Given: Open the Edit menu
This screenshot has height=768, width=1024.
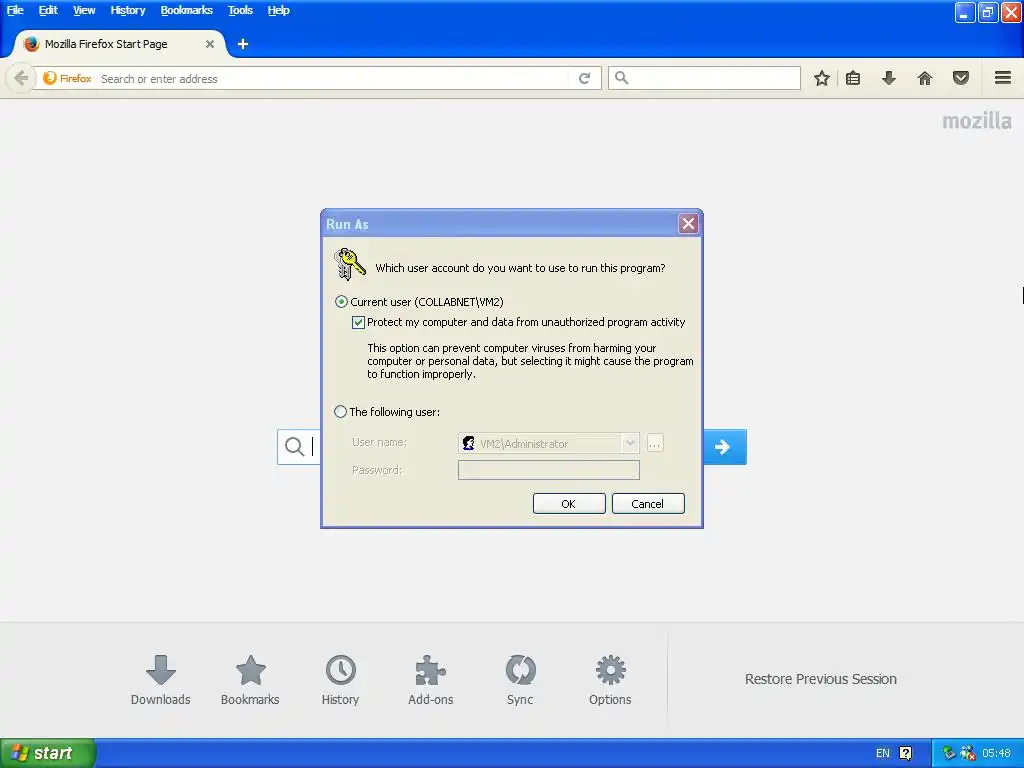Looking at the screenshot, I should click(x=48, y=10).
